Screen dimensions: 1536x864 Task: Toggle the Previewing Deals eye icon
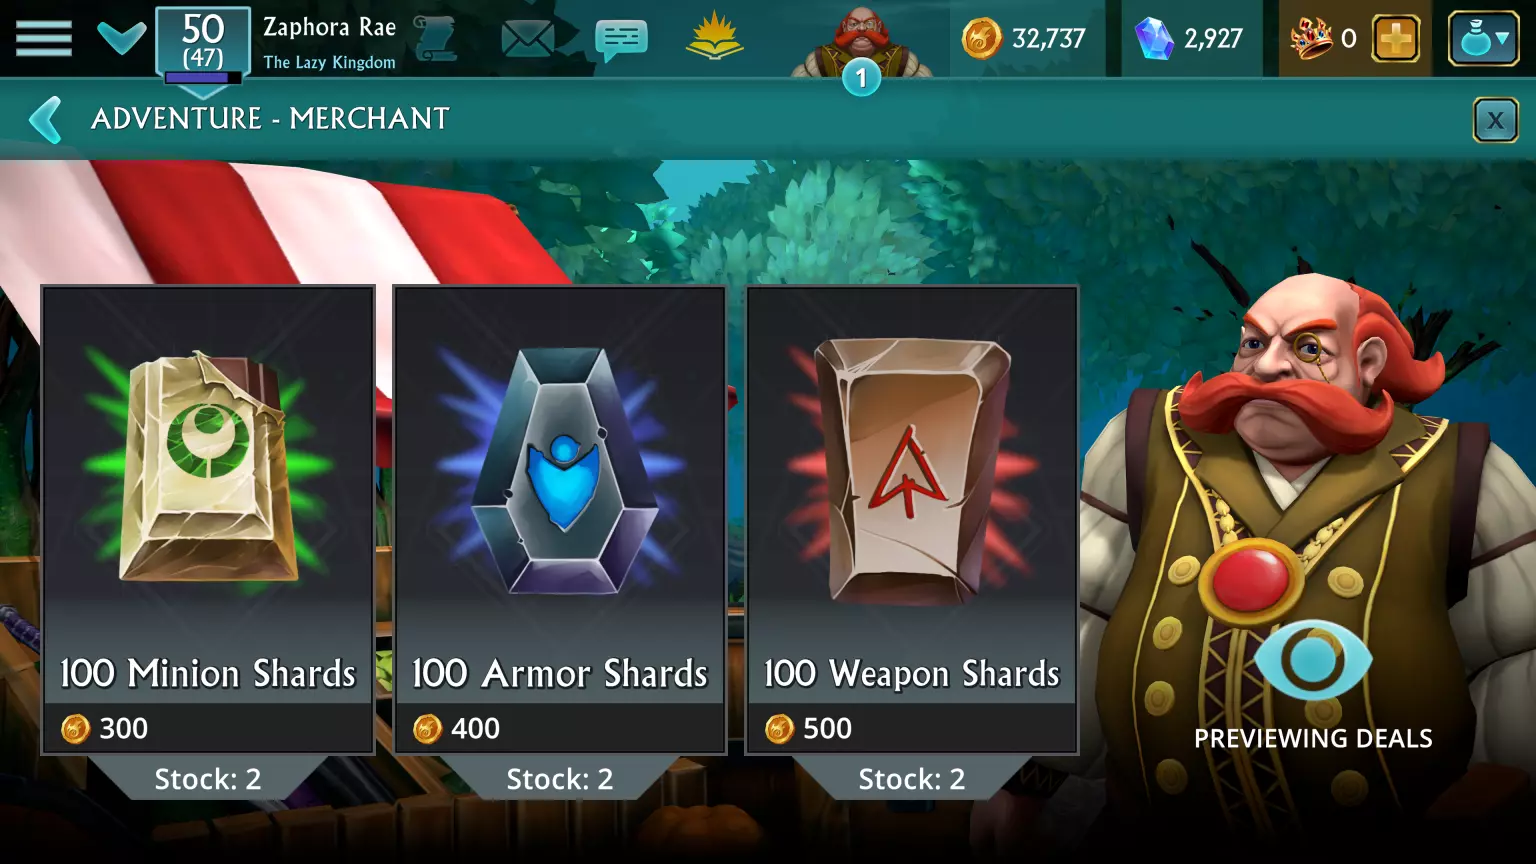(x=1313, y=660)
